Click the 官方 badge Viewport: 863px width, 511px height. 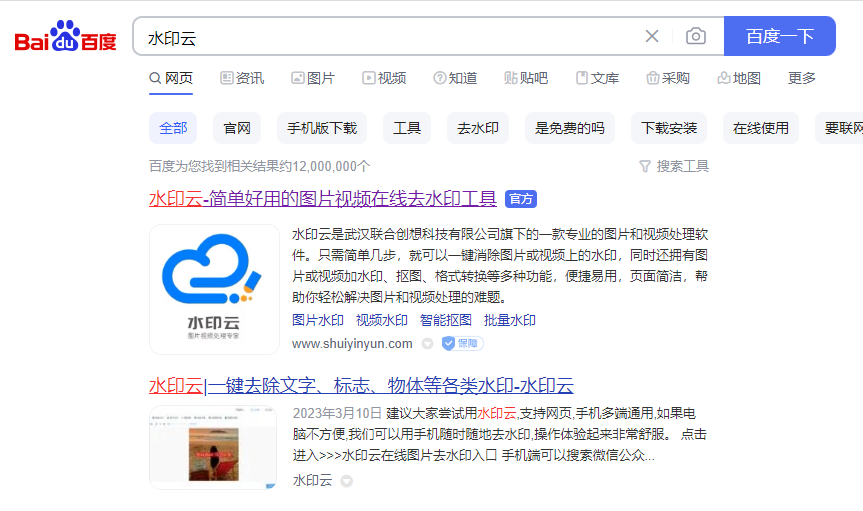521,199
